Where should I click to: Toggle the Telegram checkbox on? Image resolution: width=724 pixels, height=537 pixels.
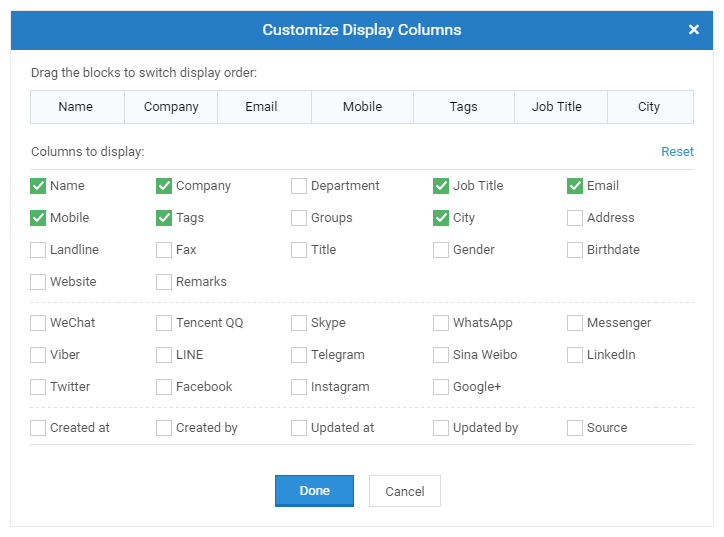(x=299, y=355)
